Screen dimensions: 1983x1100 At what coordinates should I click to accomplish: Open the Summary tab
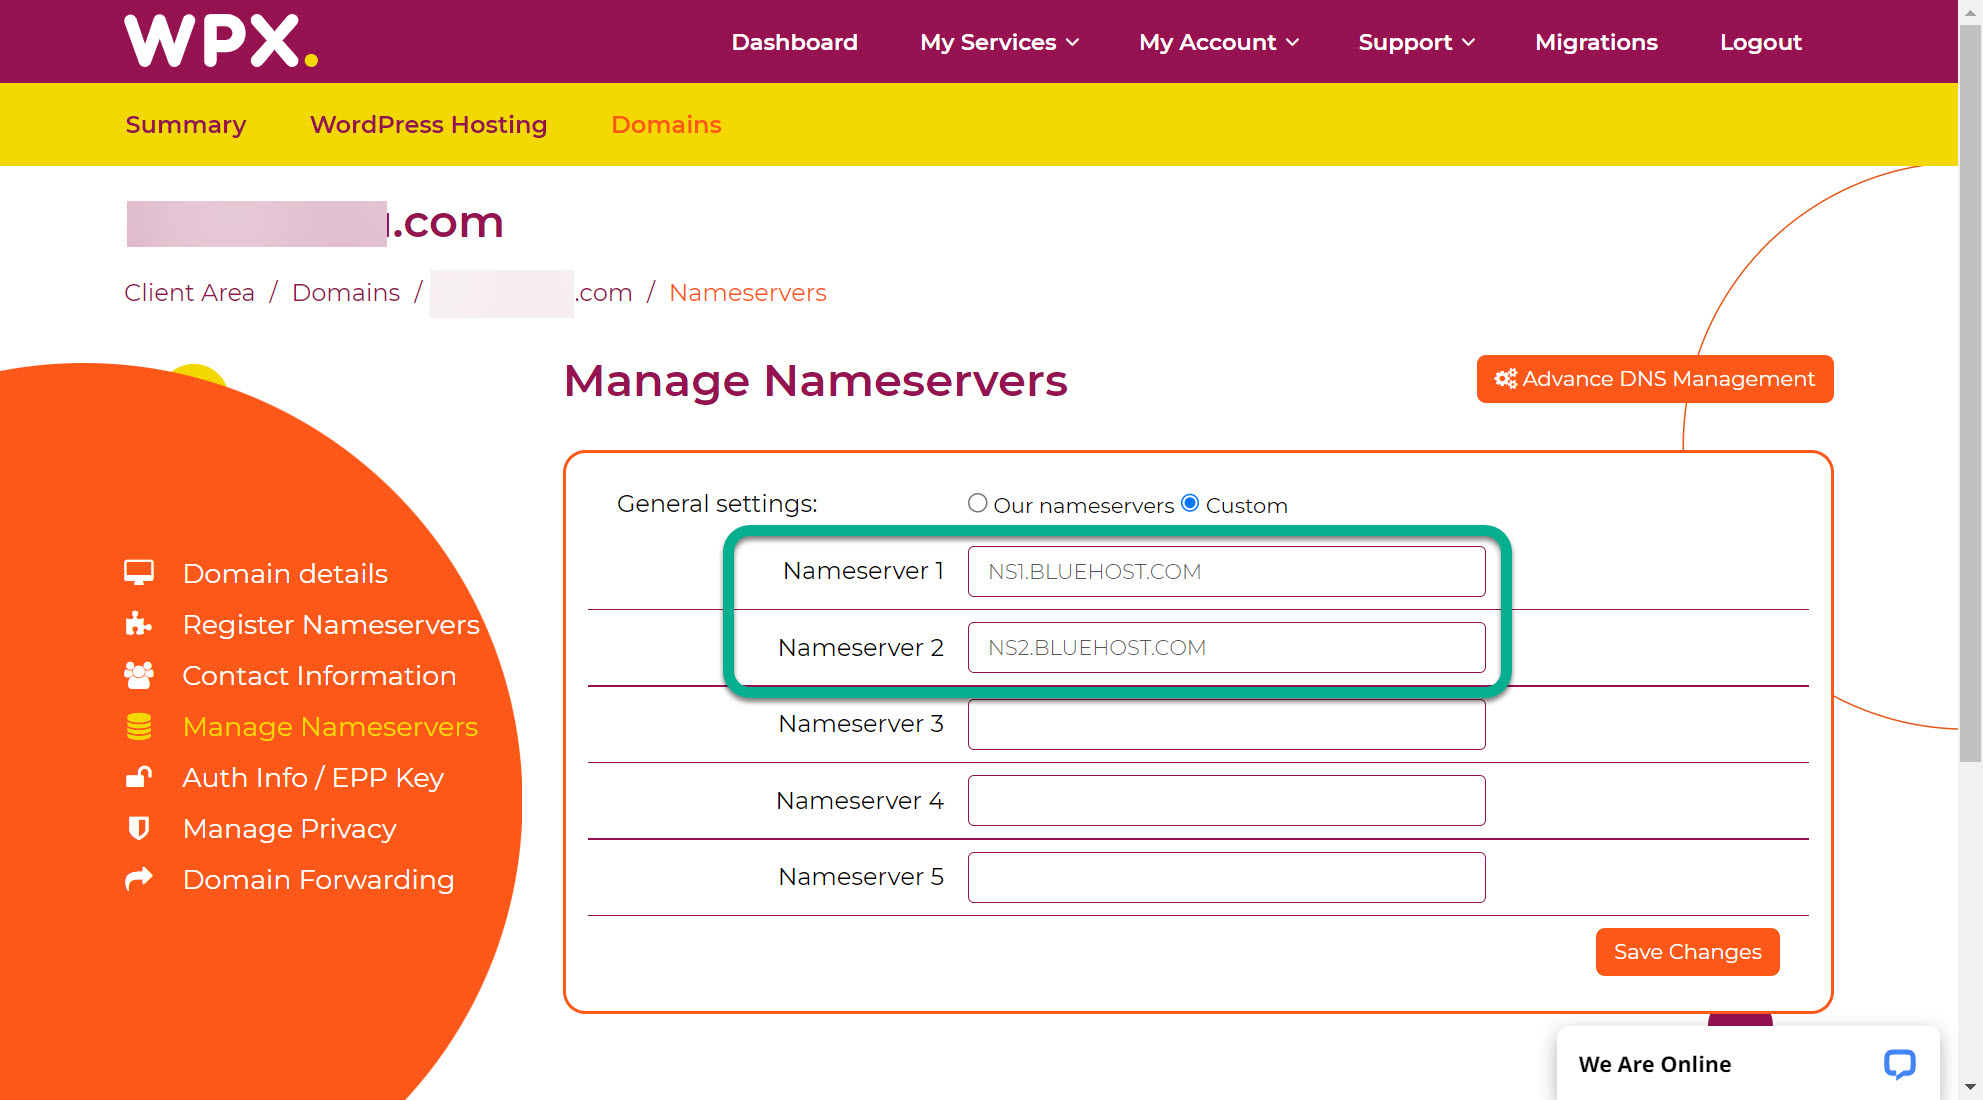(186, 124)
